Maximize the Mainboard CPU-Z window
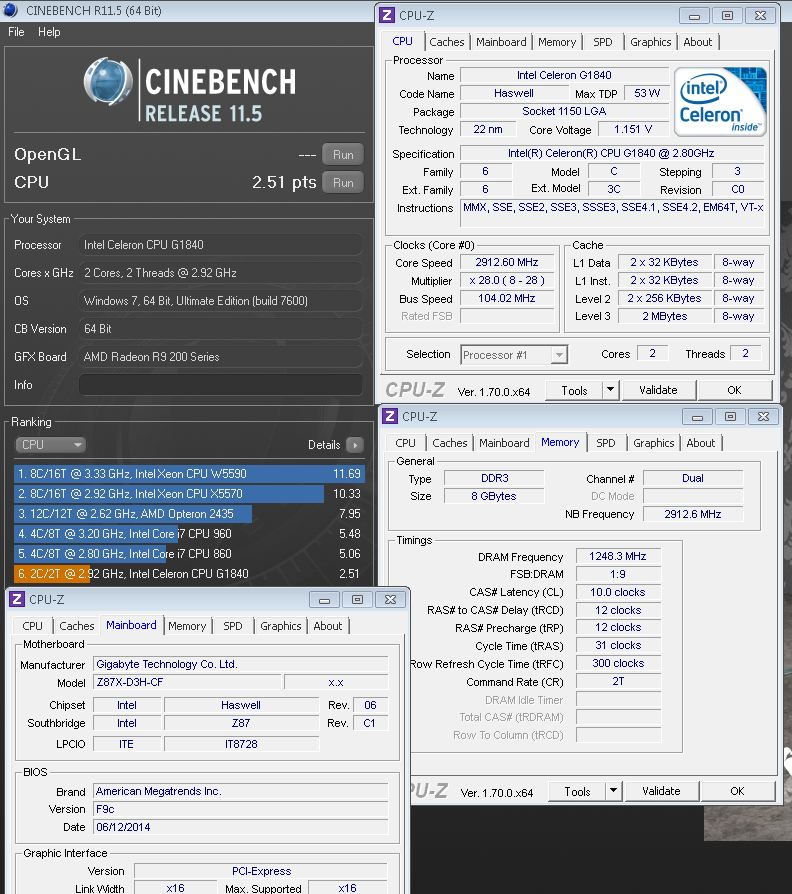 coord(358,600)
